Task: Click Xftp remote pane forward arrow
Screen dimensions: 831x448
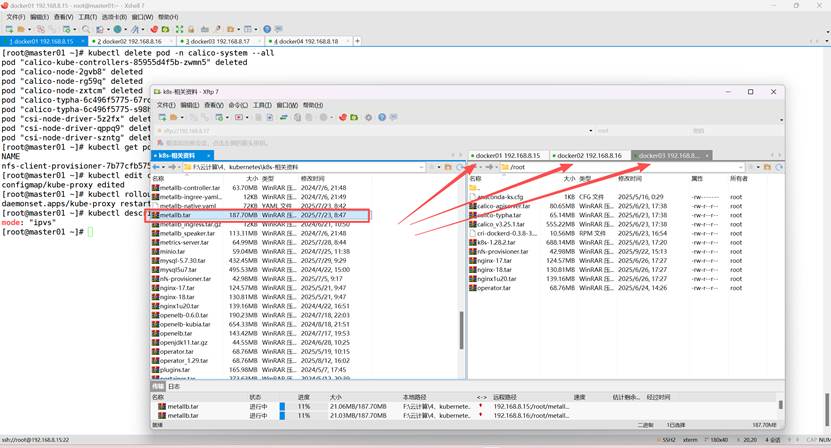Action: tap(489, 167)
